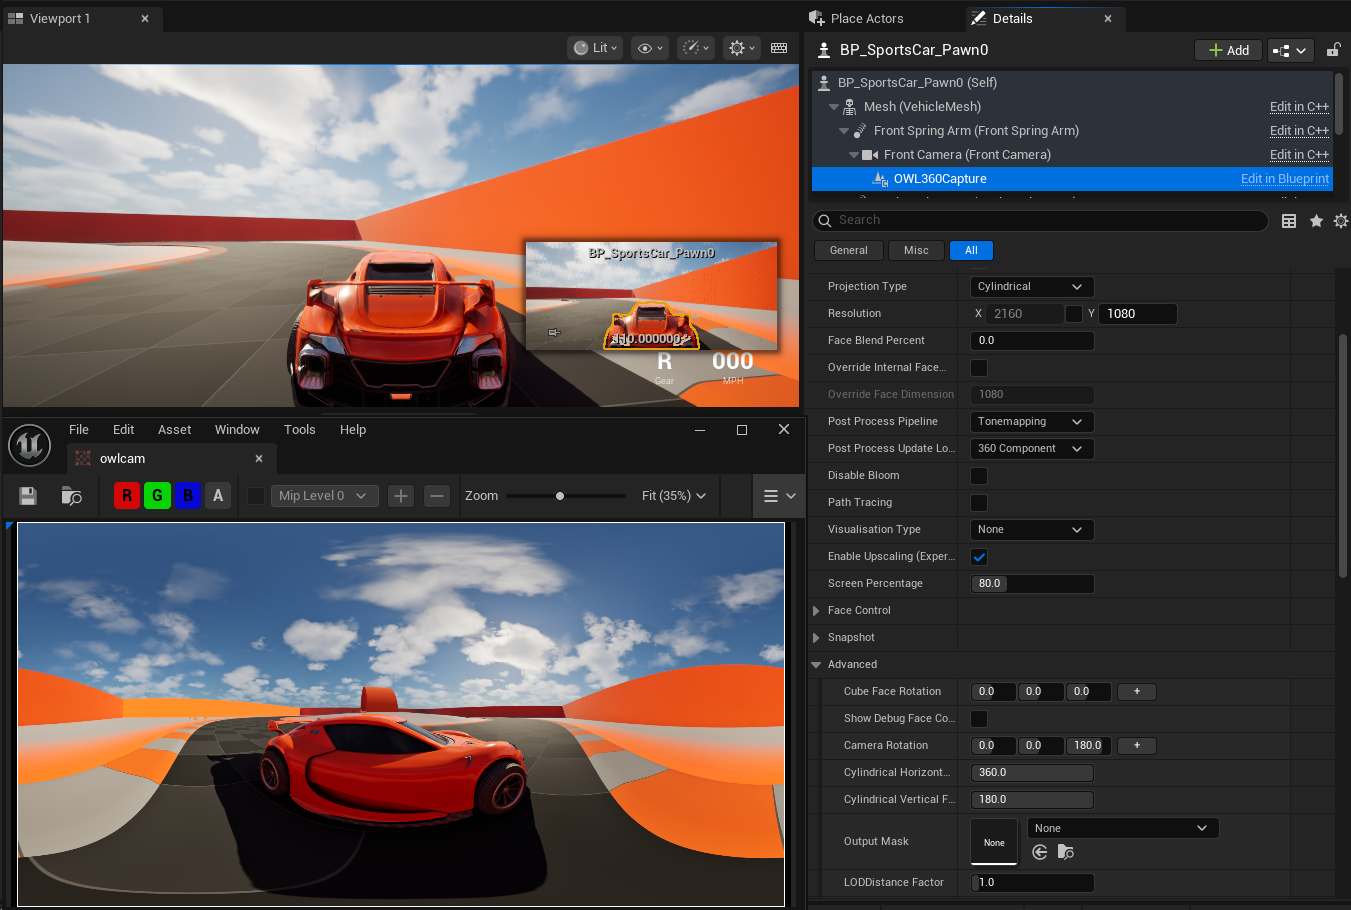Toggle the green channel button
The image size is (1351, 910).
157,496
